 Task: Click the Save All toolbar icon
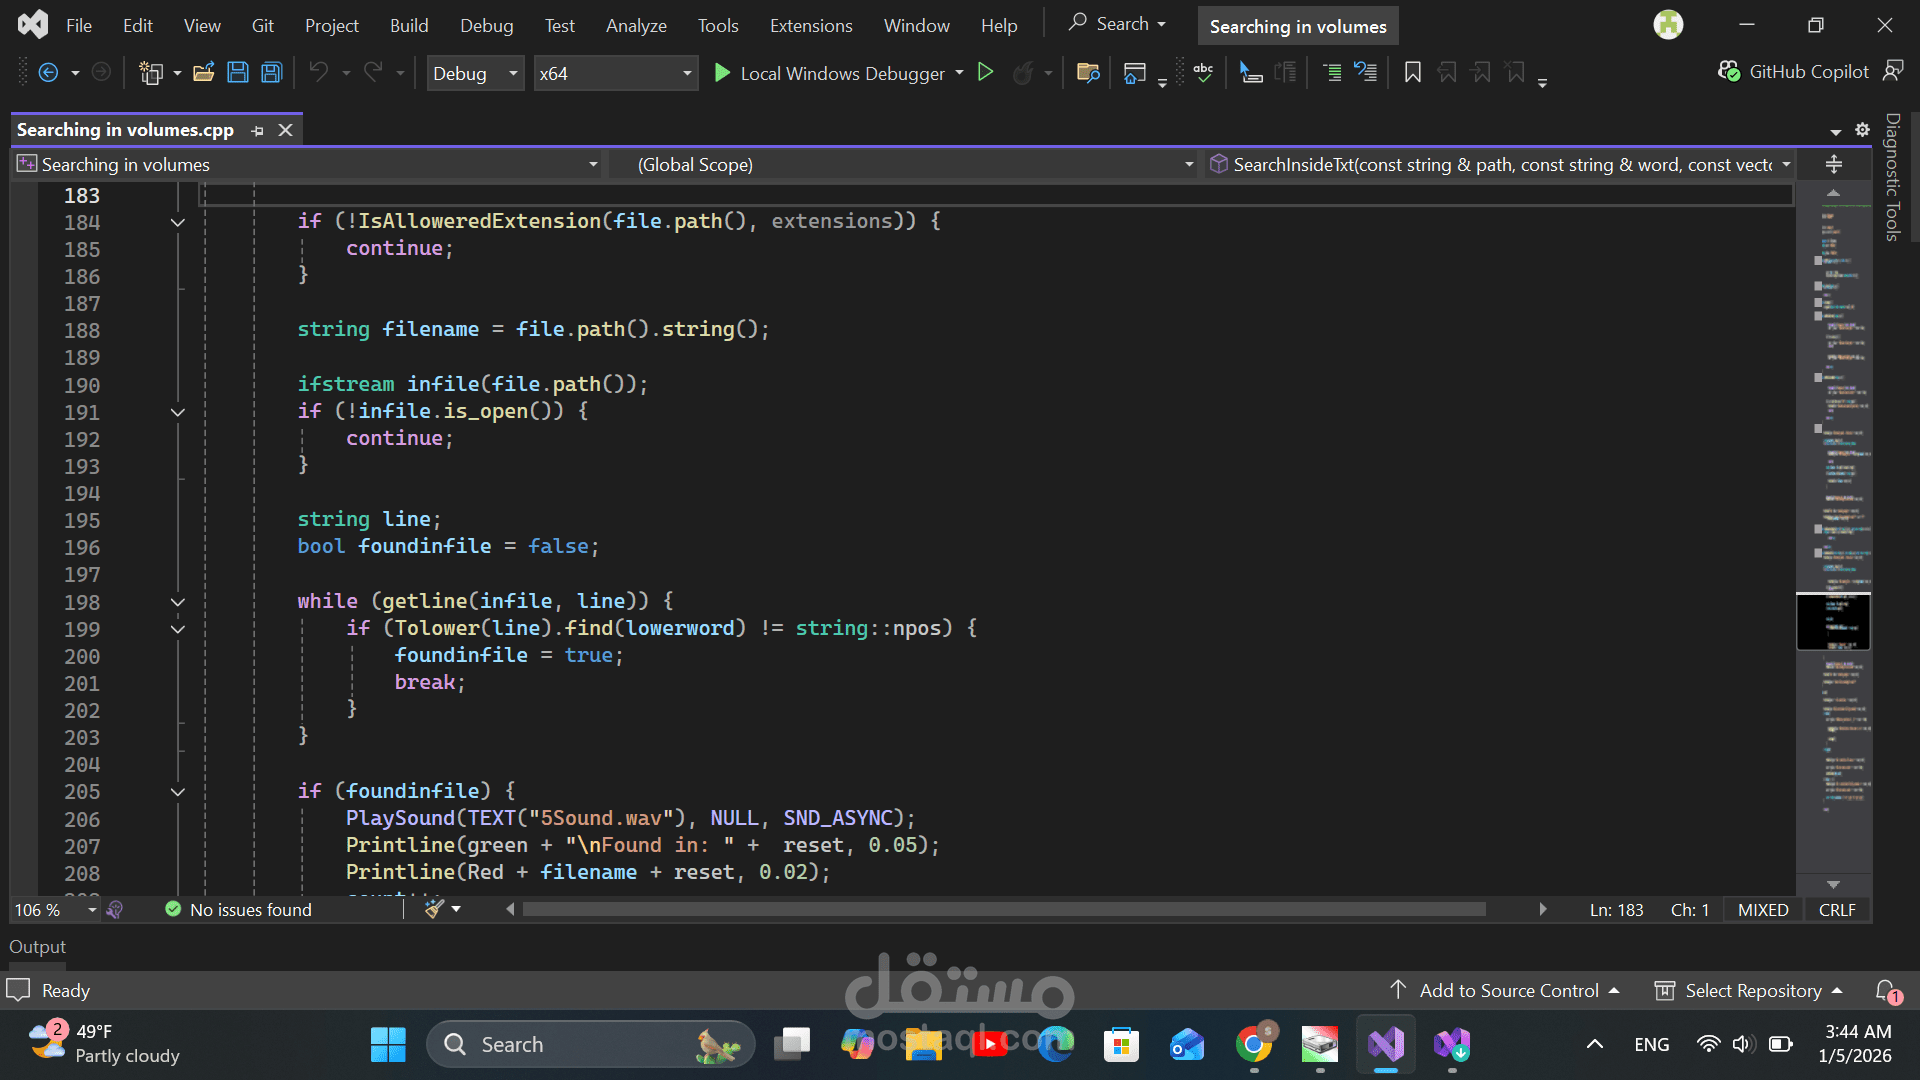click(272, 72)
